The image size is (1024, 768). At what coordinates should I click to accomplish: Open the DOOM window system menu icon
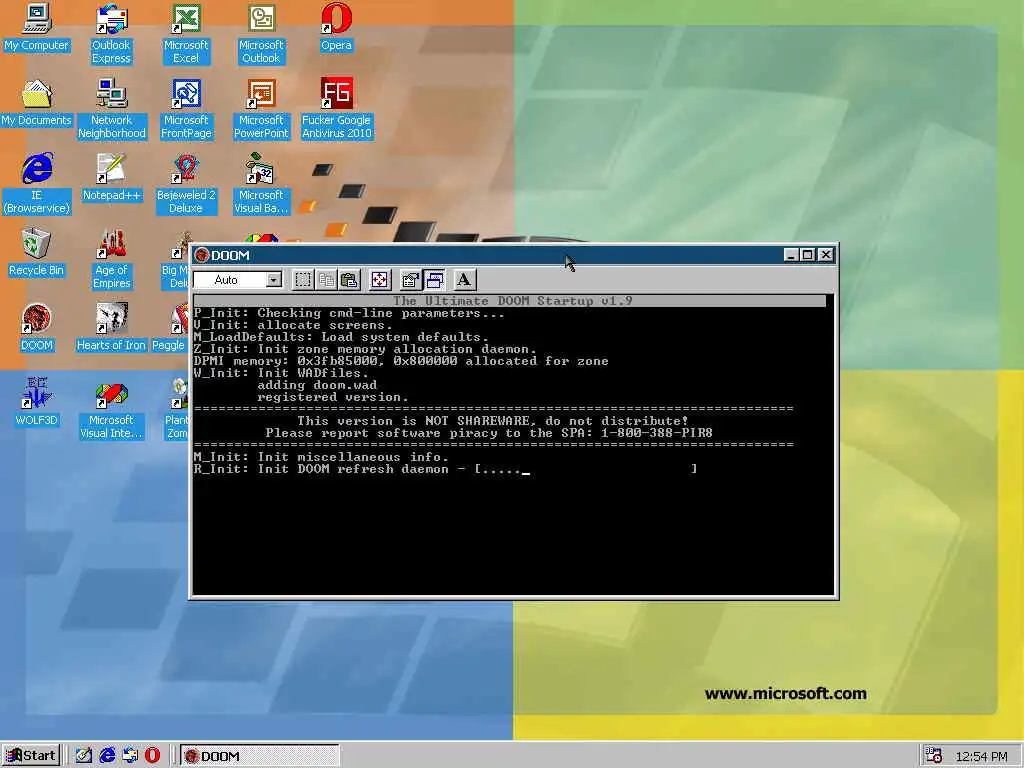tap(202, 255)
